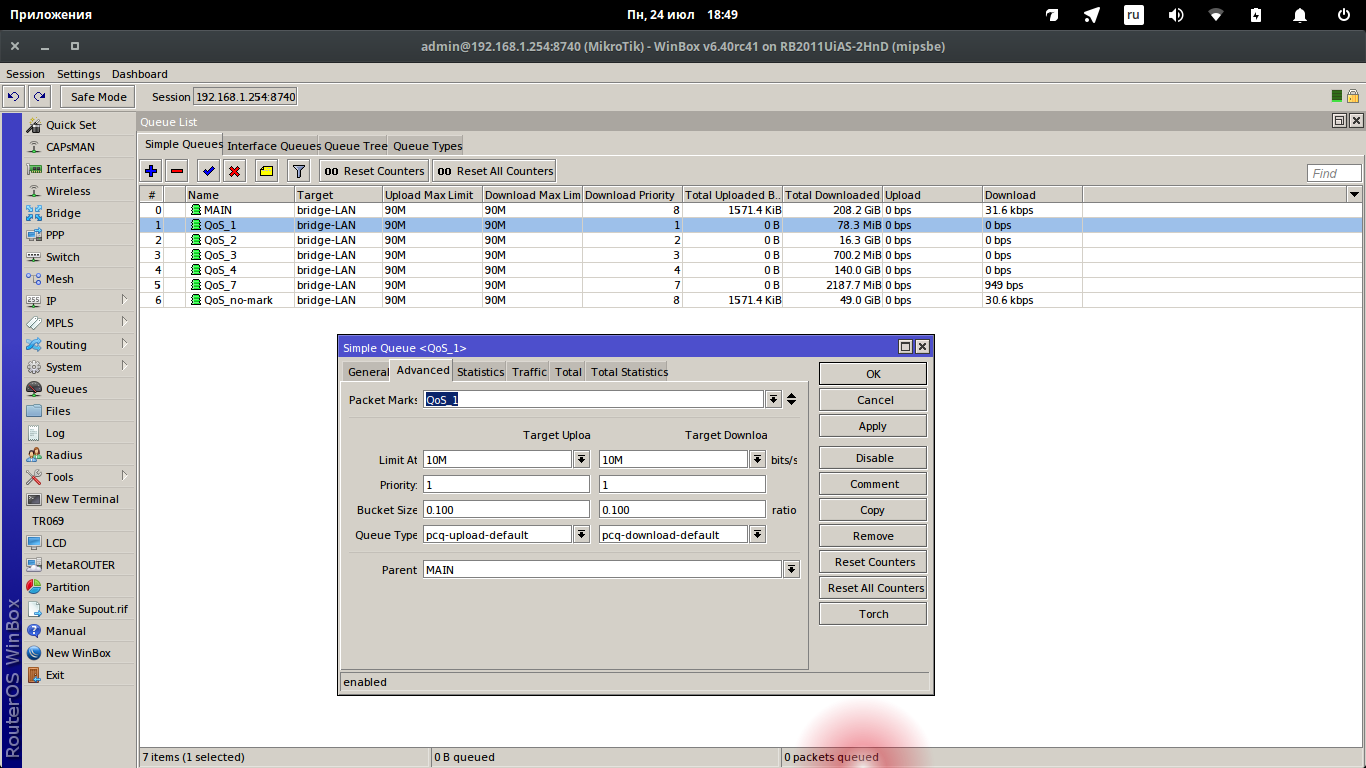
Task: Click the Undo arrow in toolbar
Action: tap(14, 97)
